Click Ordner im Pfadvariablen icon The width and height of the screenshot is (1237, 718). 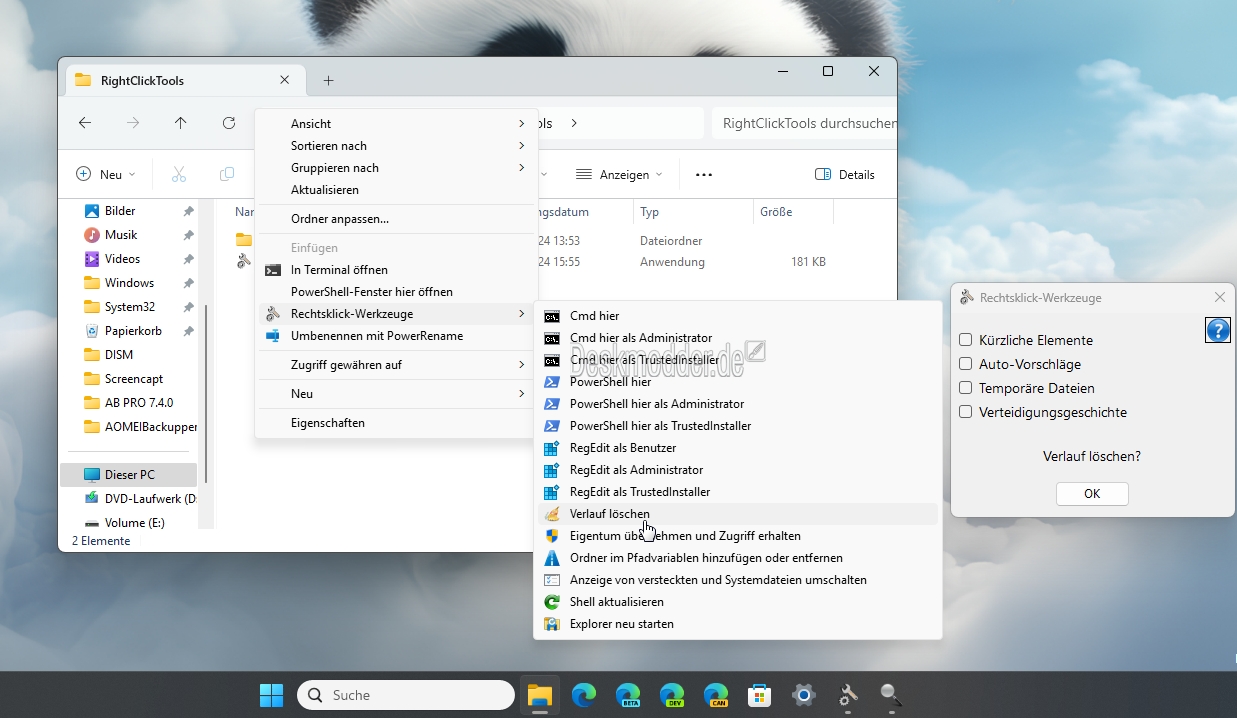[x=552, y=558]
